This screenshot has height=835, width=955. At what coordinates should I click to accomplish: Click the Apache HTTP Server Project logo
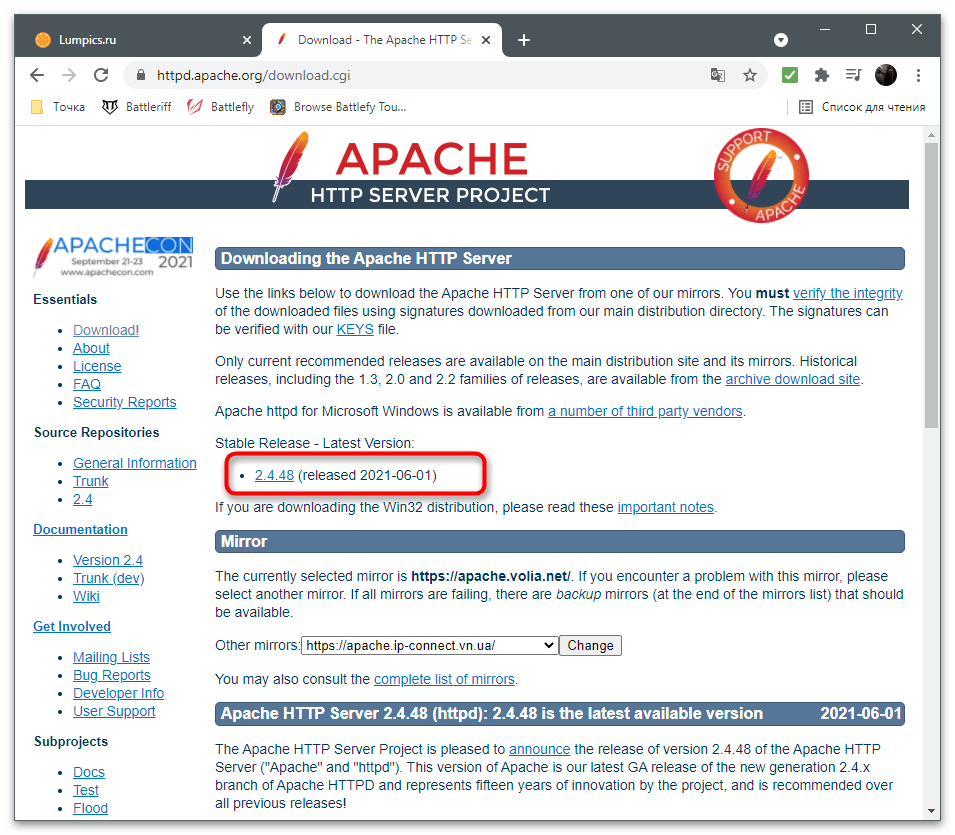[x=412, y=169]
